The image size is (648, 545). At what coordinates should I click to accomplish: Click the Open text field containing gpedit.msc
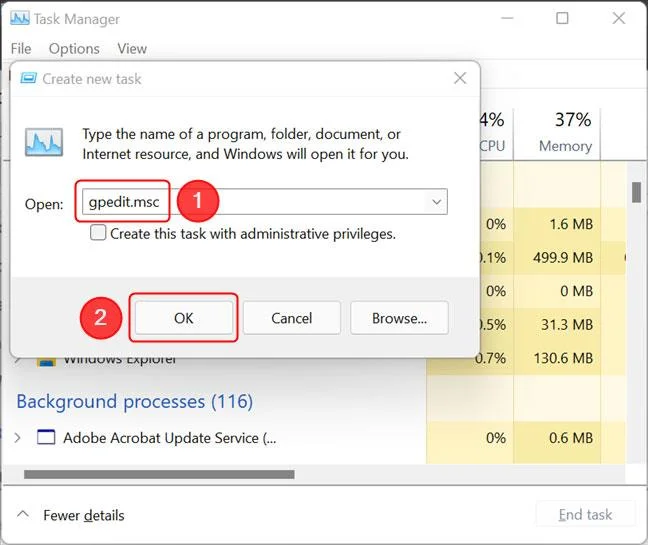coord(264,202)
